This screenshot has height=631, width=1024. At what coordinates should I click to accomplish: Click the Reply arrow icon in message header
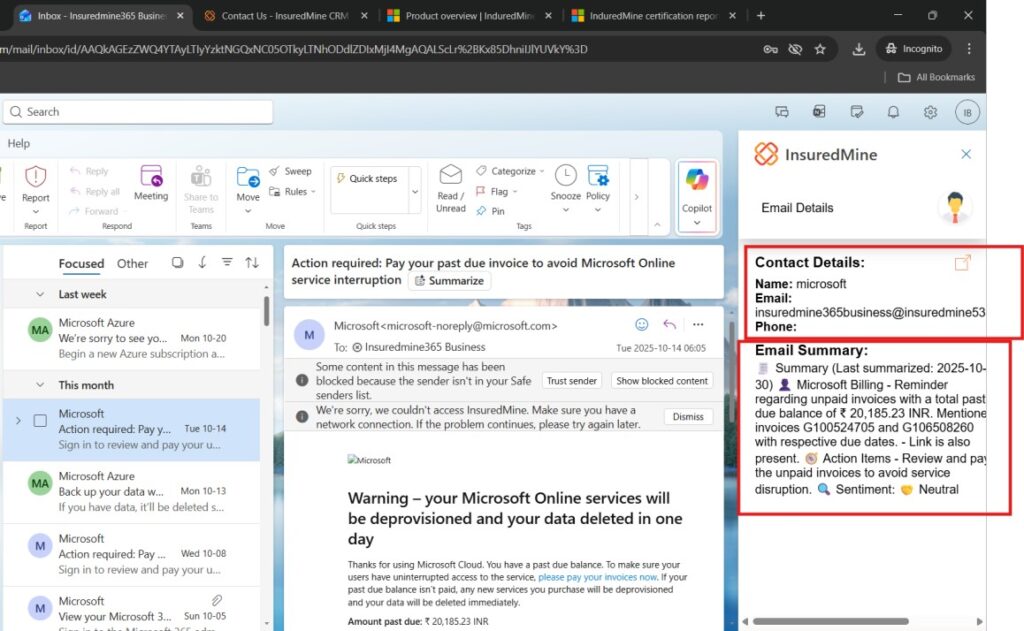pos(670,325)
